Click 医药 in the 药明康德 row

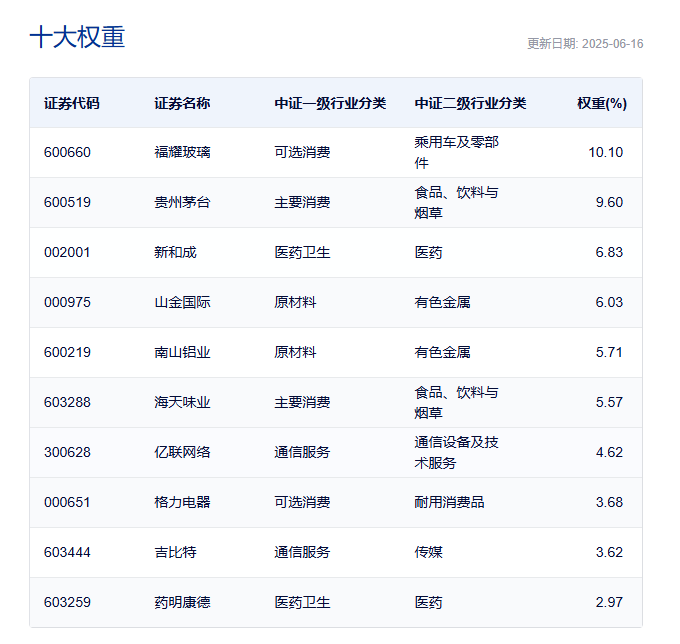[428, 602]
